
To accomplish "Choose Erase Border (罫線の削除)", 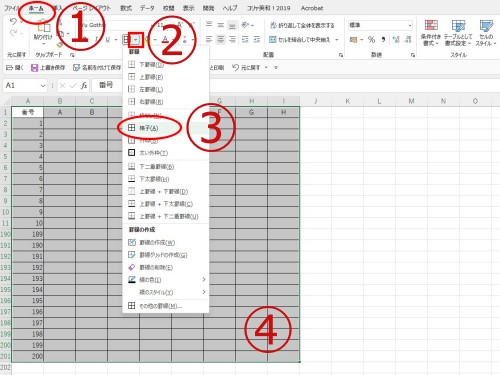I will pyautogui.click(x=166, y=267).
